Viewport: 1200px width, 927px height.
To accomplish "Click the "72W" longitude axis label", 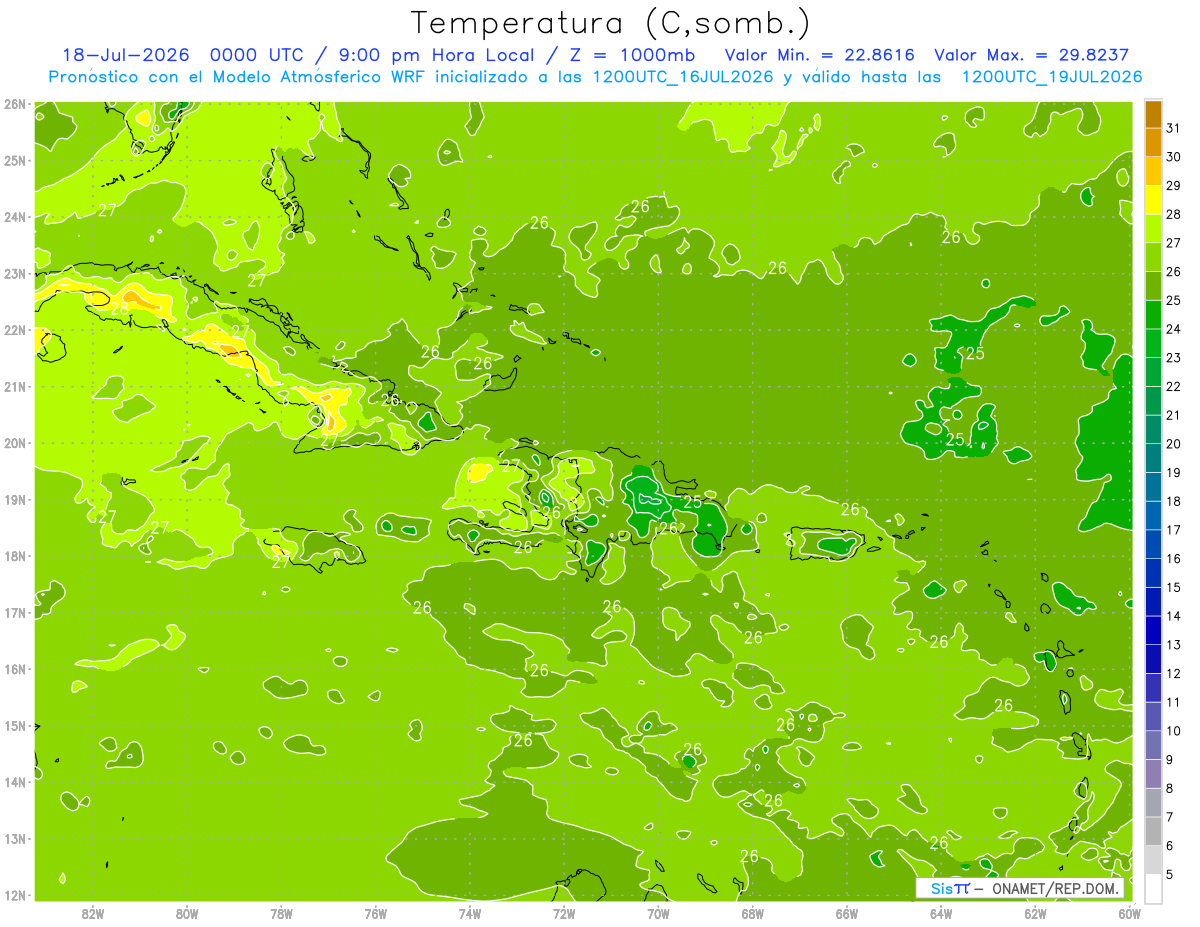I will pos(564,913).
